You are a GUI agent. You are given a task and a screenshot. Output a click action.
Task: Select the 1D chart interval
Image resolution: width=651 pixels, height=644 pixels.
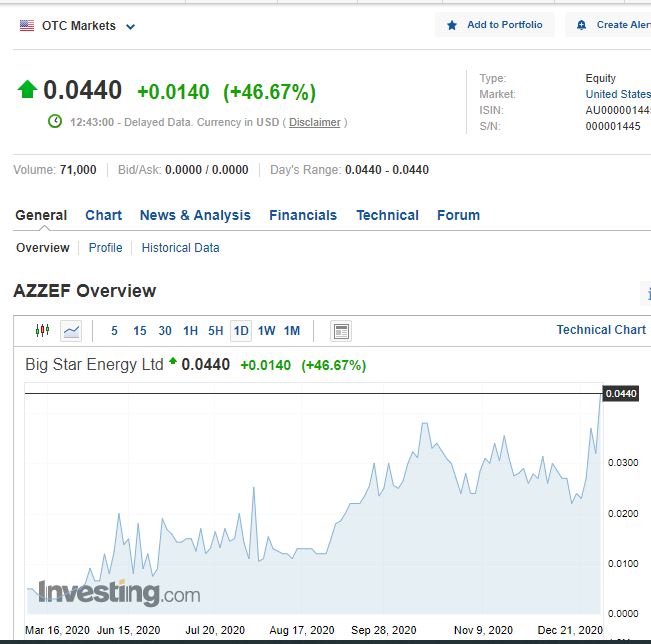click(241, 331)
